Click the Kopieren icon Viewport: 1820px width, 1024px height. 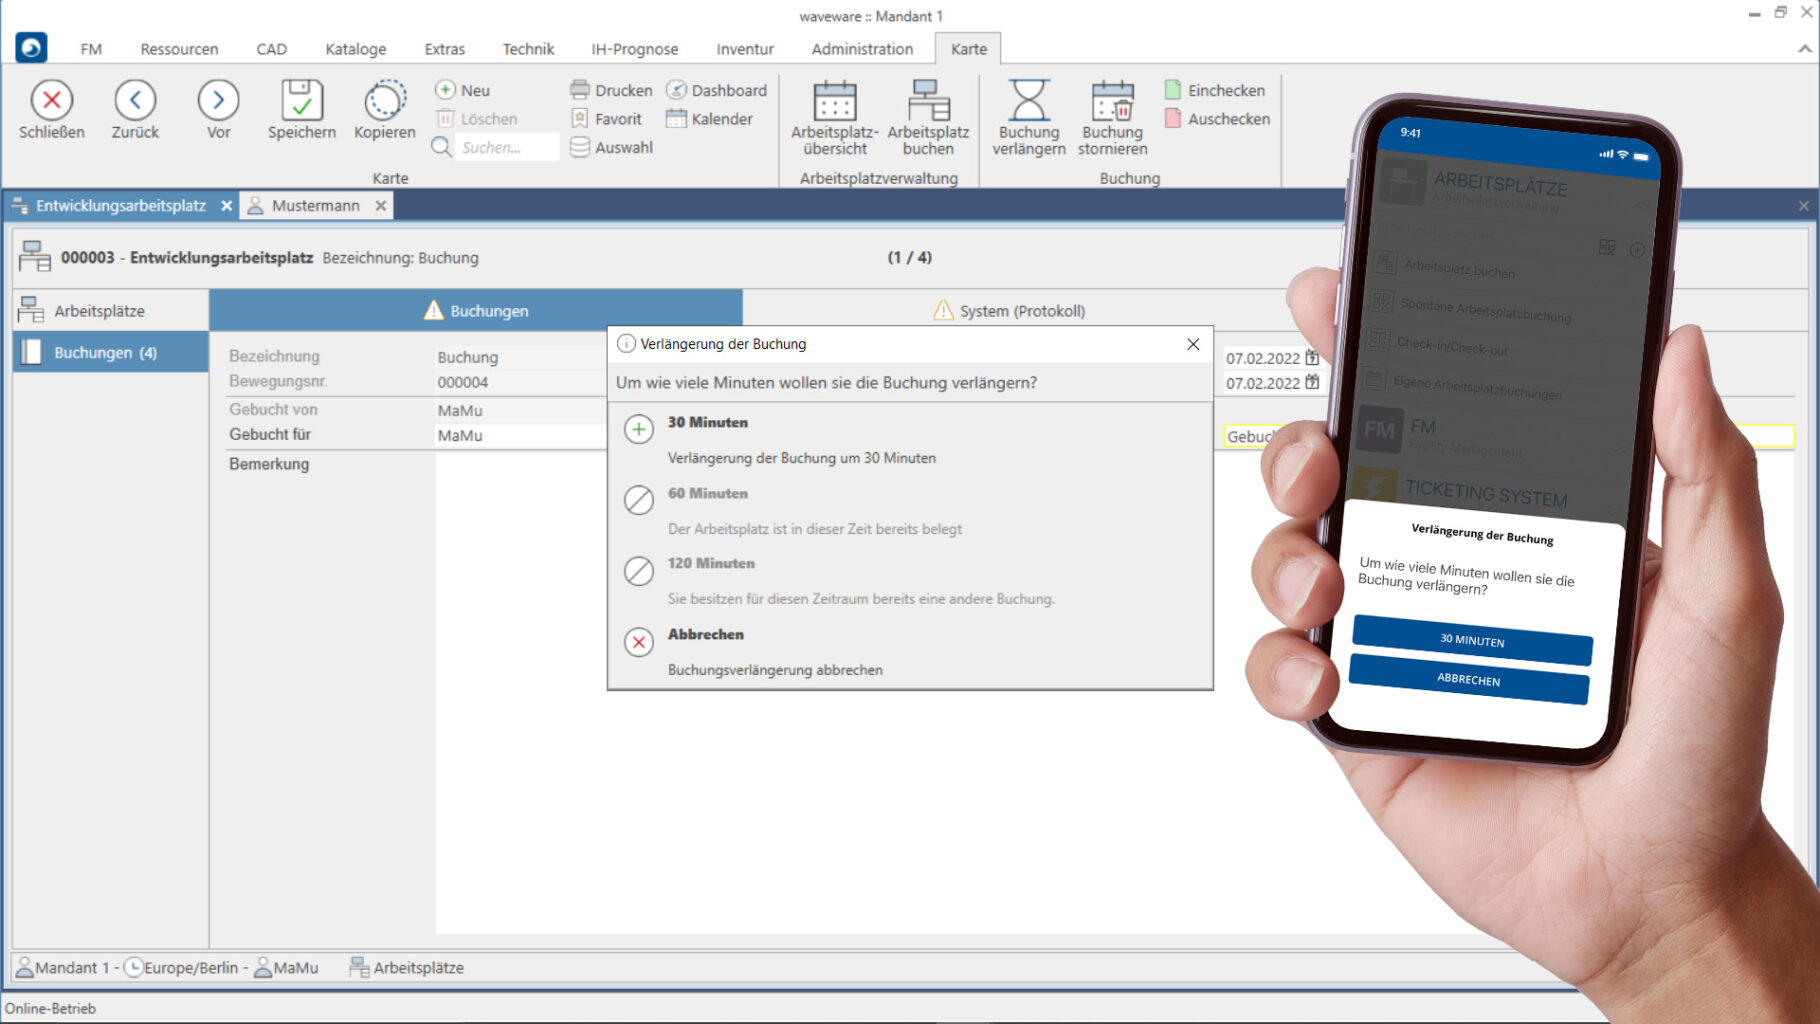(x=384, y=101)
